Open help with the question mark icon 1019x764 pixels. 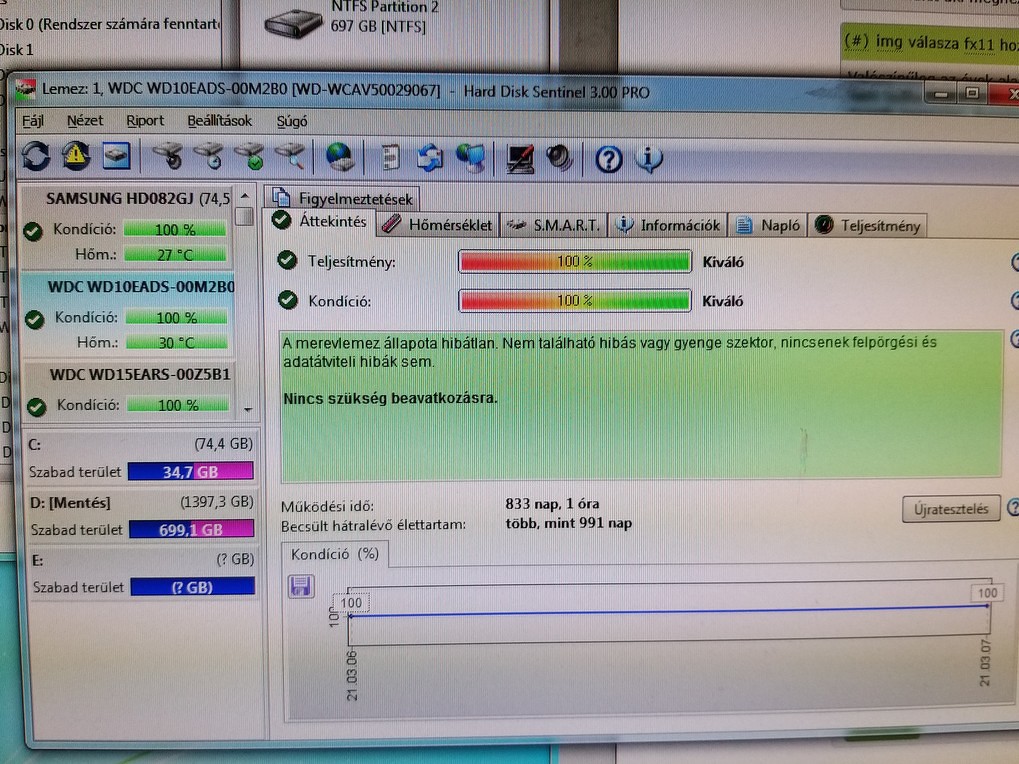[609, 160]
